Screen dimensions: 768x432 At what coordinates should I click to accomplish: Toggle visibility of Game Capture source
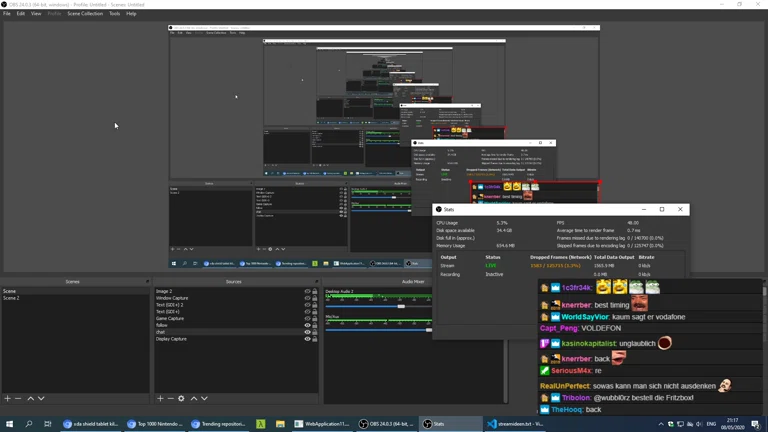pyautogui.click(x=308, y=319)
